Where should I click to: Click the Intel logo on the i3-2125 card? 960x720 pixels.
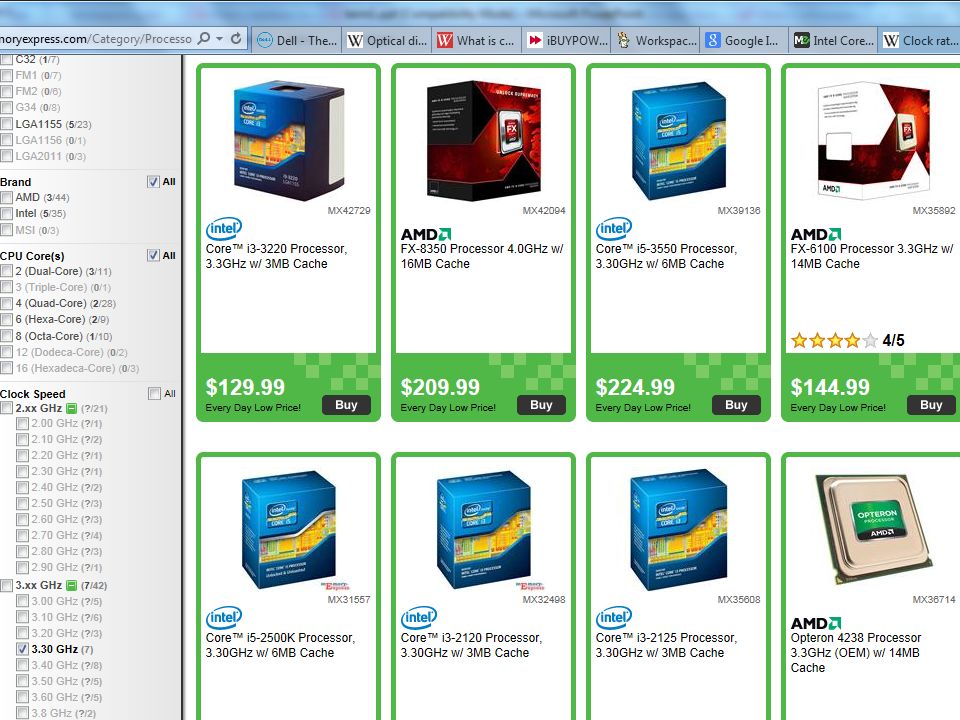pyautogui.click(x=613, y=618)
